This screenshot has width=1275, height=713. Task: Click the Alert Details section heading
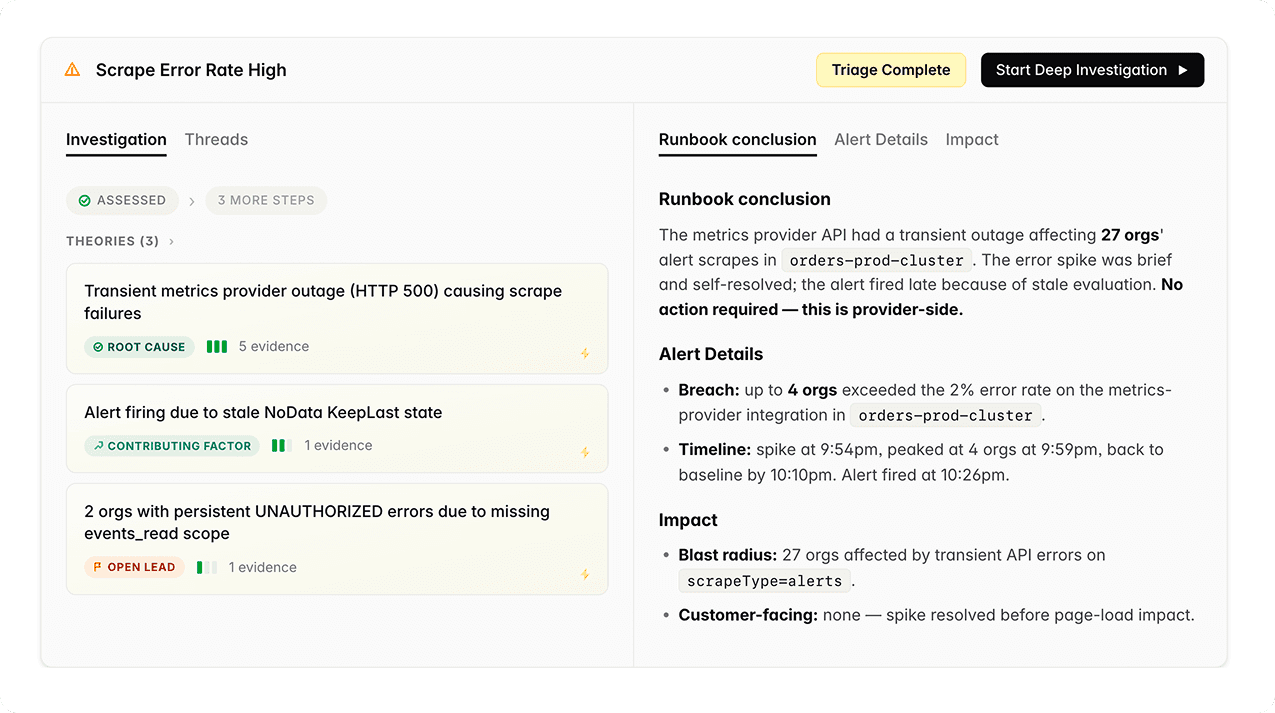(711, 354)
